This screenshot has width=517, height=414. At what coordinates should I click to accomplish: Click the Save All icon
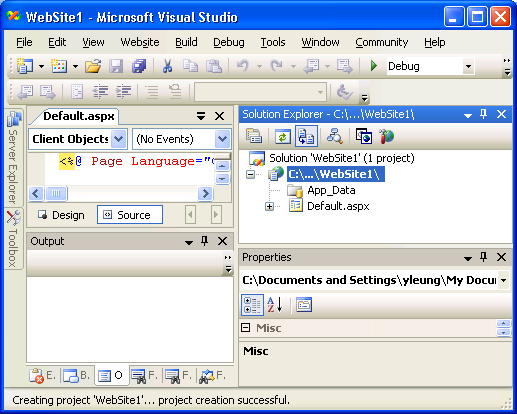[139, 66]
